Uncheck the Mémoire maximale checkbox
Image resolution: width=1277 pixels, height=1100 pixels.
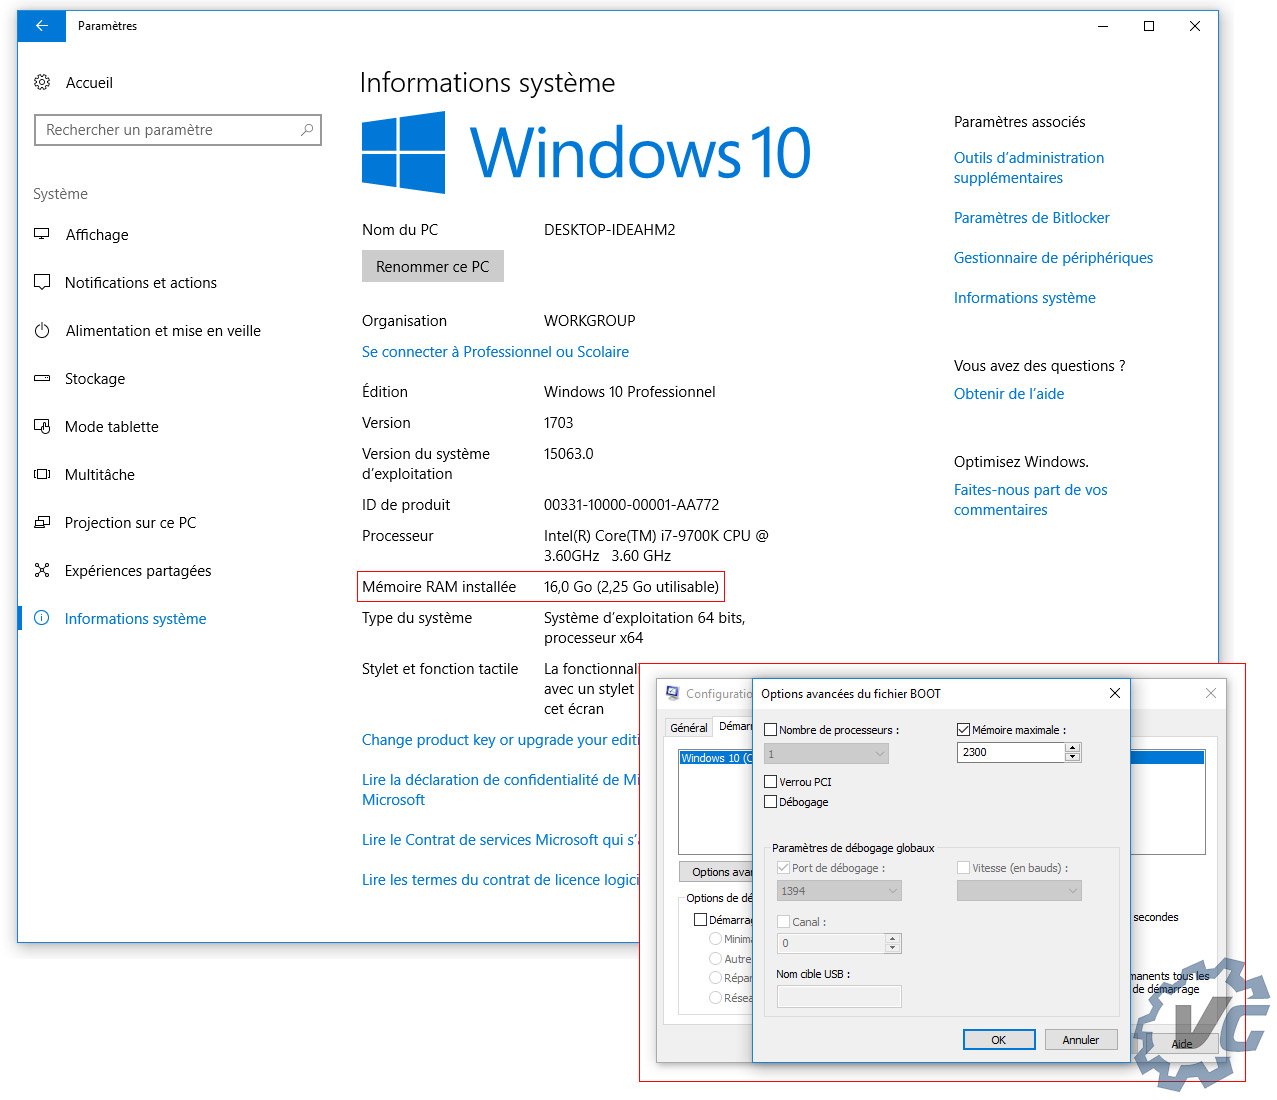click(964, 730)
